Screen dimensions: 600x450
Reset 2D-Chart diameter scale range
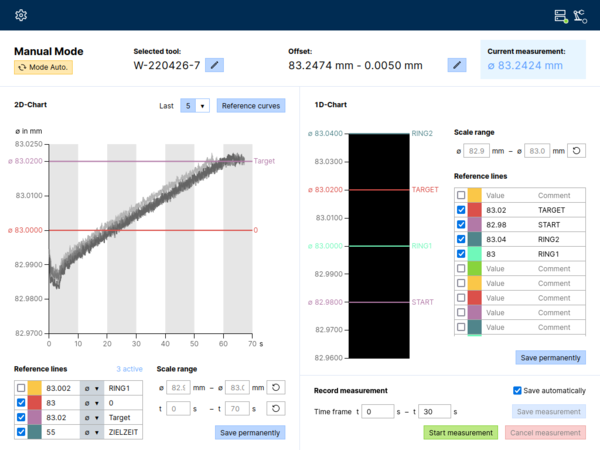[276, 388]
